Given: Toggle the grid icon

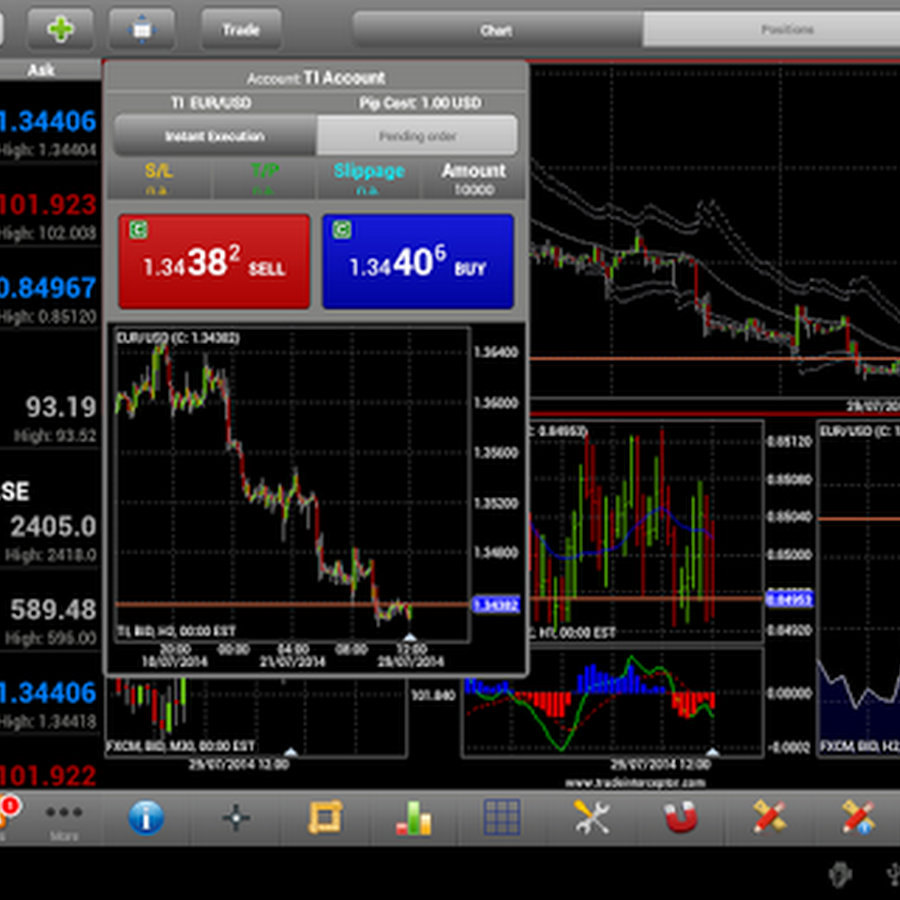Looking at the screenshot, I should [x=502, y=817].
